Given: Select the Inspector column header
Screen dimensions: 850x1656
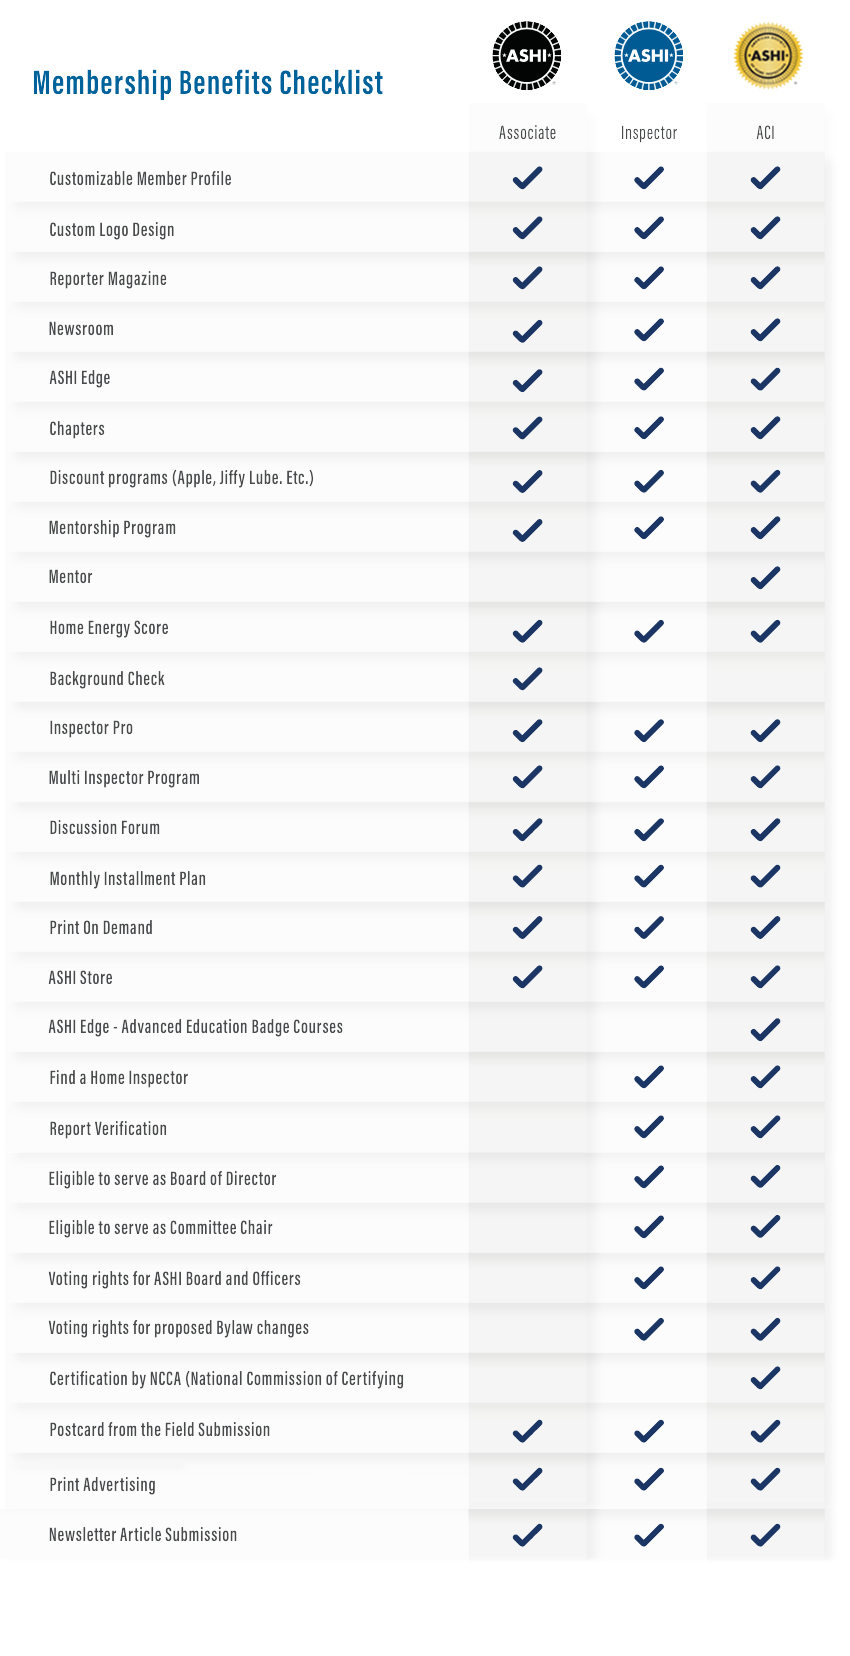Looking at the screenshot, I should click(648, 133).
